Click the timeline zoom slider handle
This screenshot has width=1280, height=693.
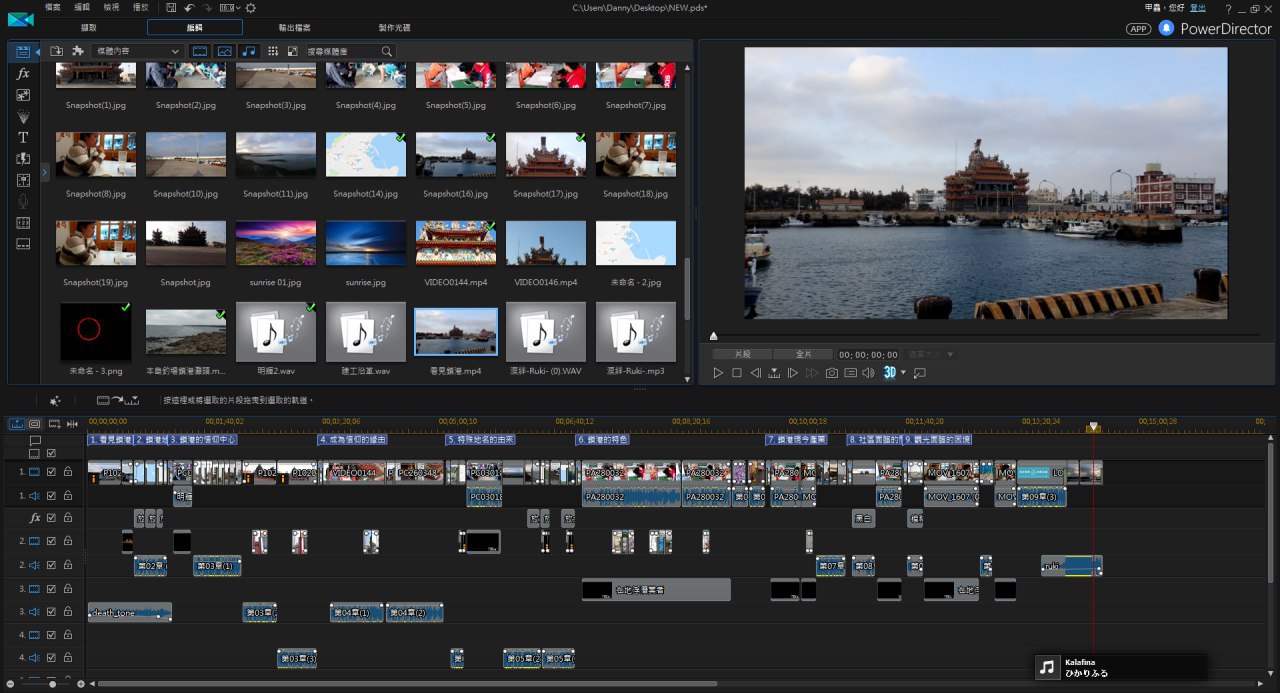coord(52,684)
